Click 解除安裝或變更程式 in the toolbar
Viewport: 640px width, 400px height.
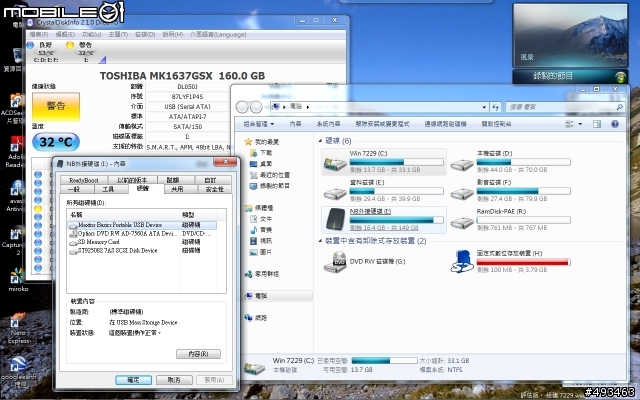tap(382, 124)
